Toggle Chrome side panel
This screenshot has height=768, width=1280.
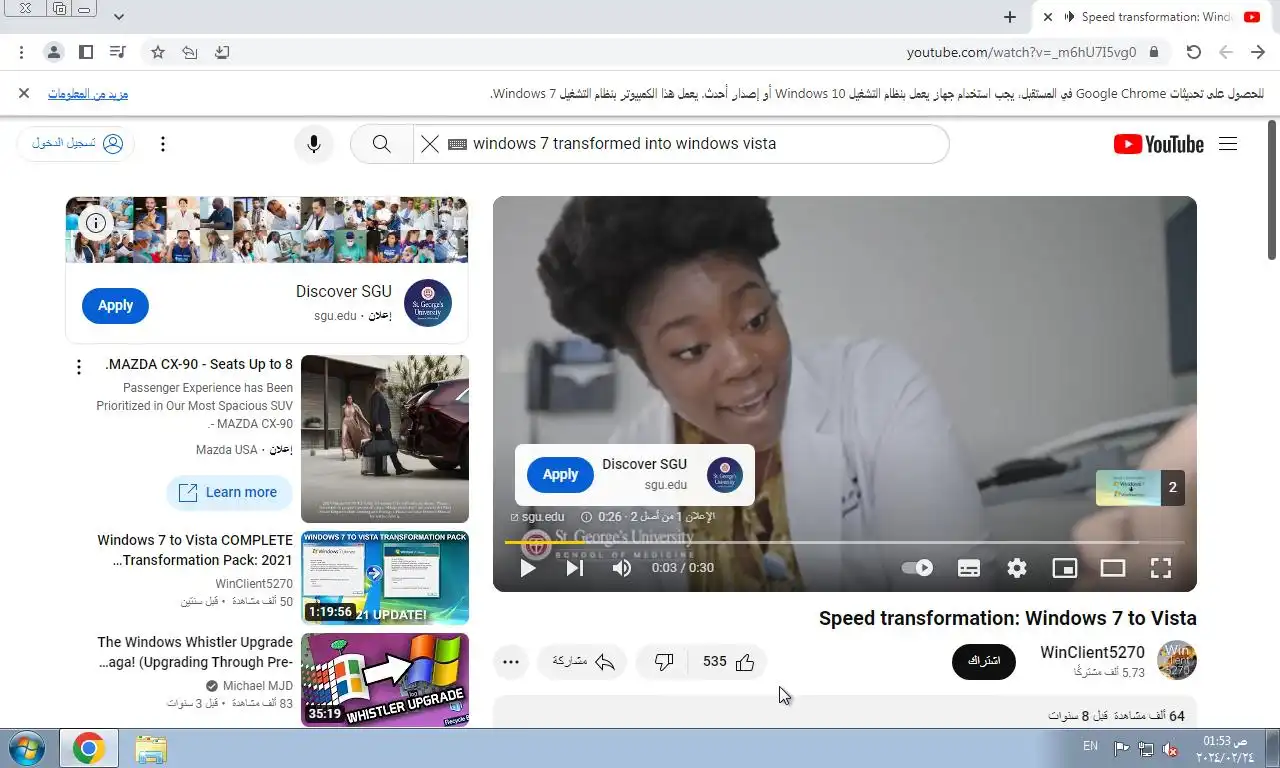click(x=86, y=52)
